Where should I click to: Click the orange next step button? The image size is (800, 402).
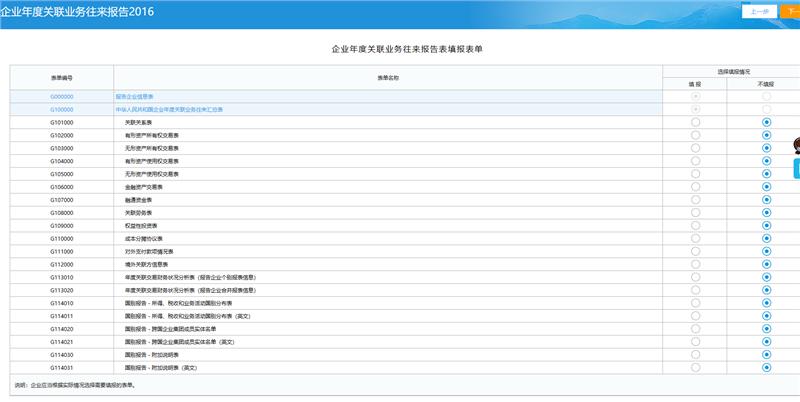click(789, 11)
